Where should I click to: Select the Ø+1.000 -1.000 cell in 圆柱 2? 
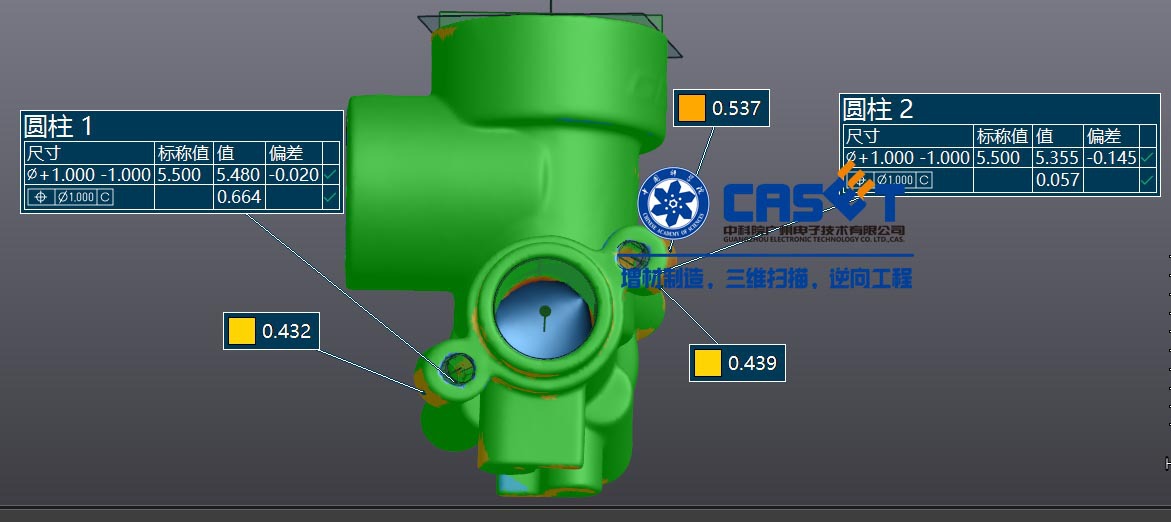[x=907, y=158]
